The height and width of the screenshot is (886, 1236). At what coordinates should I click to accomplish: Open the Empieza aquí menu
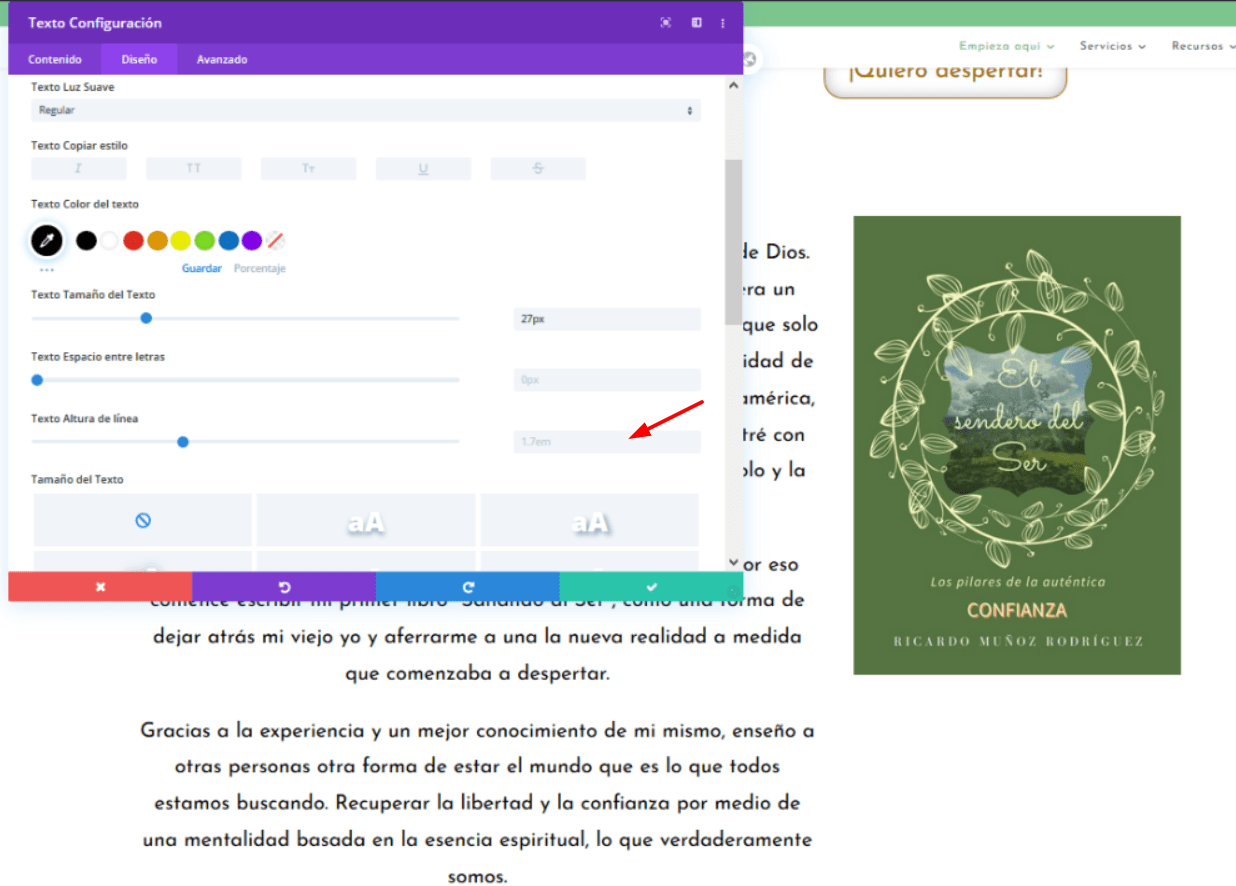1007,46
